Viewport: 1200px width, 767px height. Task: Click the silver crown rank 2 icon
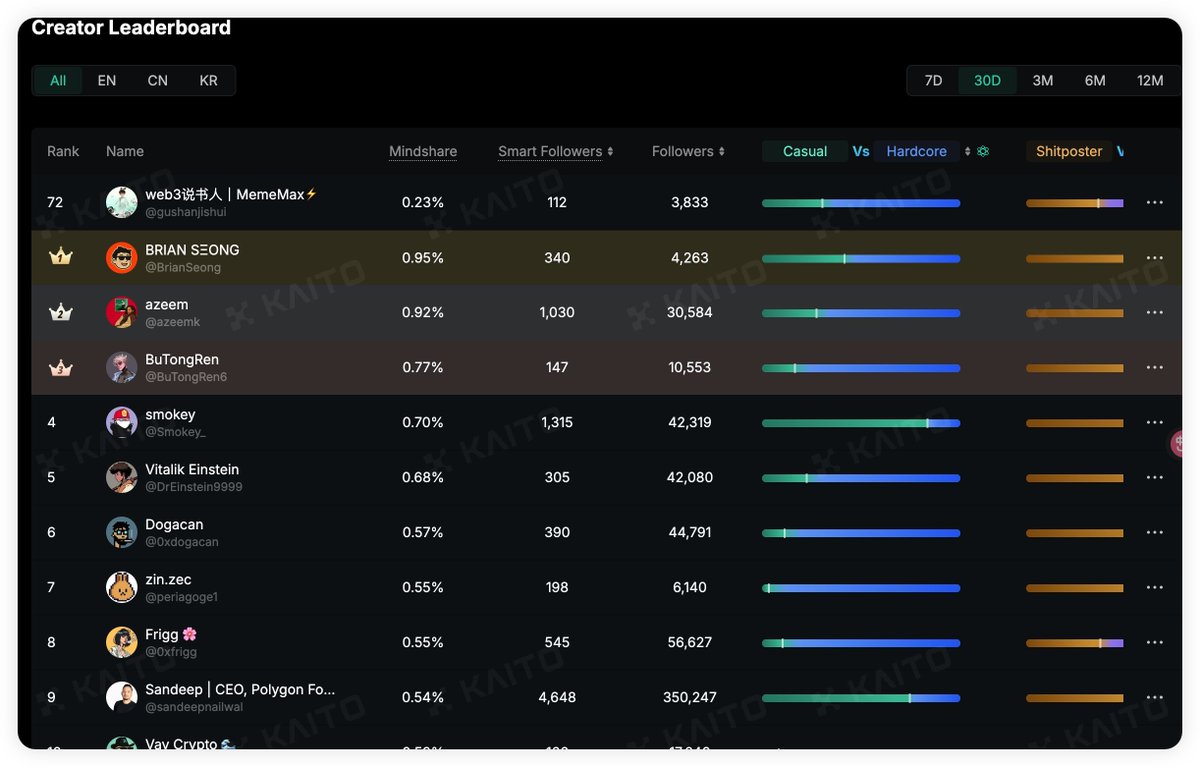coord(61,312)
